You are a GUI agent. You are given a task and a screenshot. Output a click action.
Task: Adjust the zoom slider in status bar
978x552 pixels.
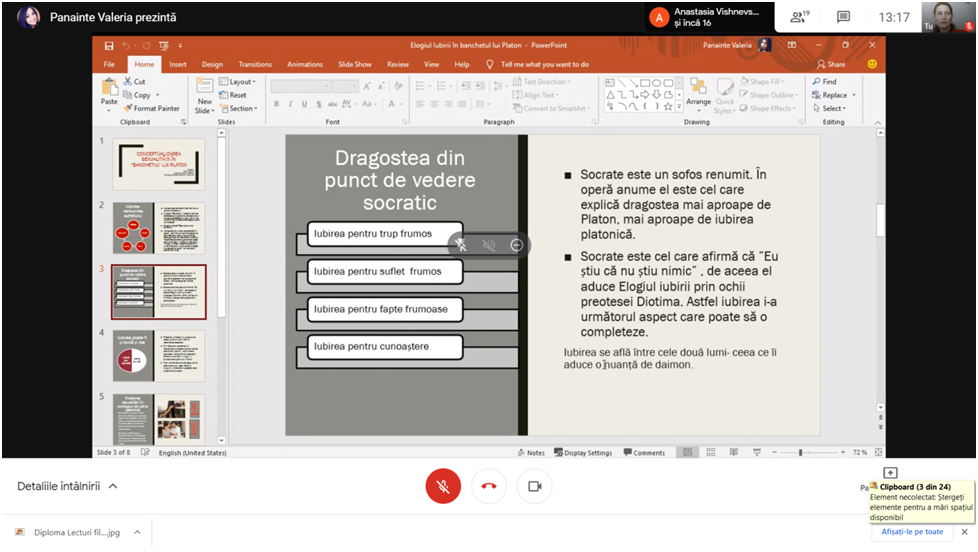(x=800, y=453)
